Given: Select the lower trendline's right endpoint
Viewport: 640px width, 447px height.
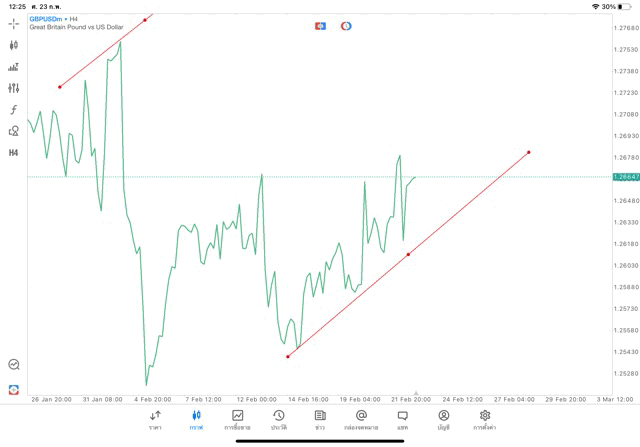Looking at the screenshot, I should point(528,152).
